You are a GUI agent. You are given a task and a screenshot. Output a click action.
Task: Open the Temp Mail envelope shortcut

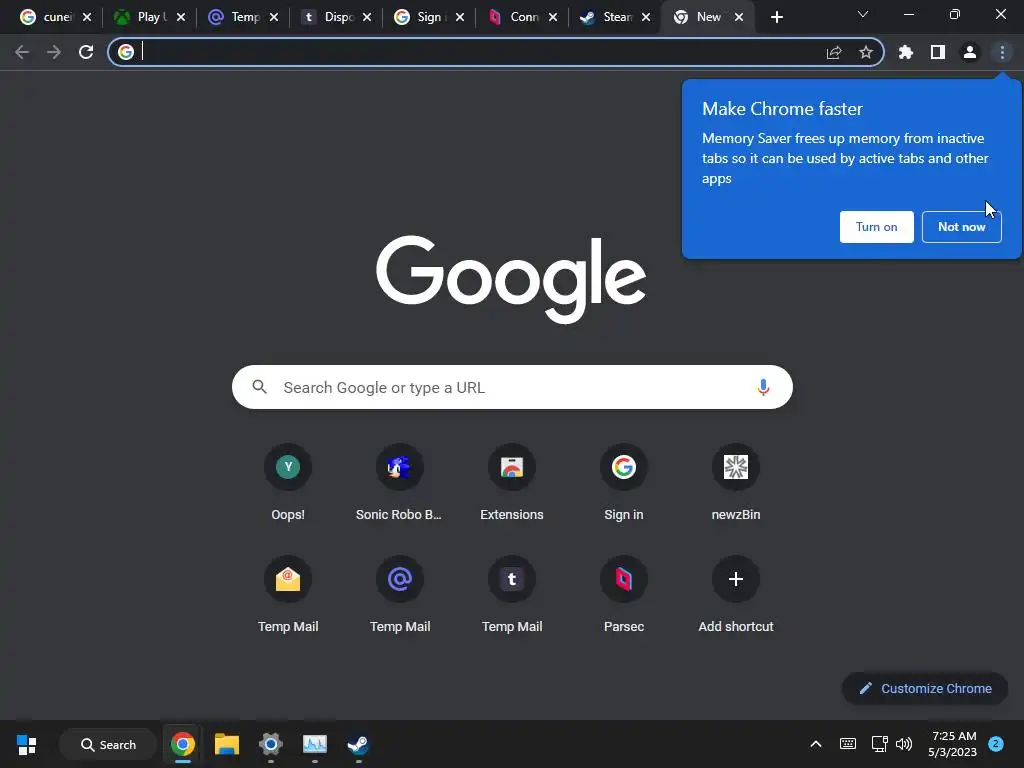tap(288, 595)
